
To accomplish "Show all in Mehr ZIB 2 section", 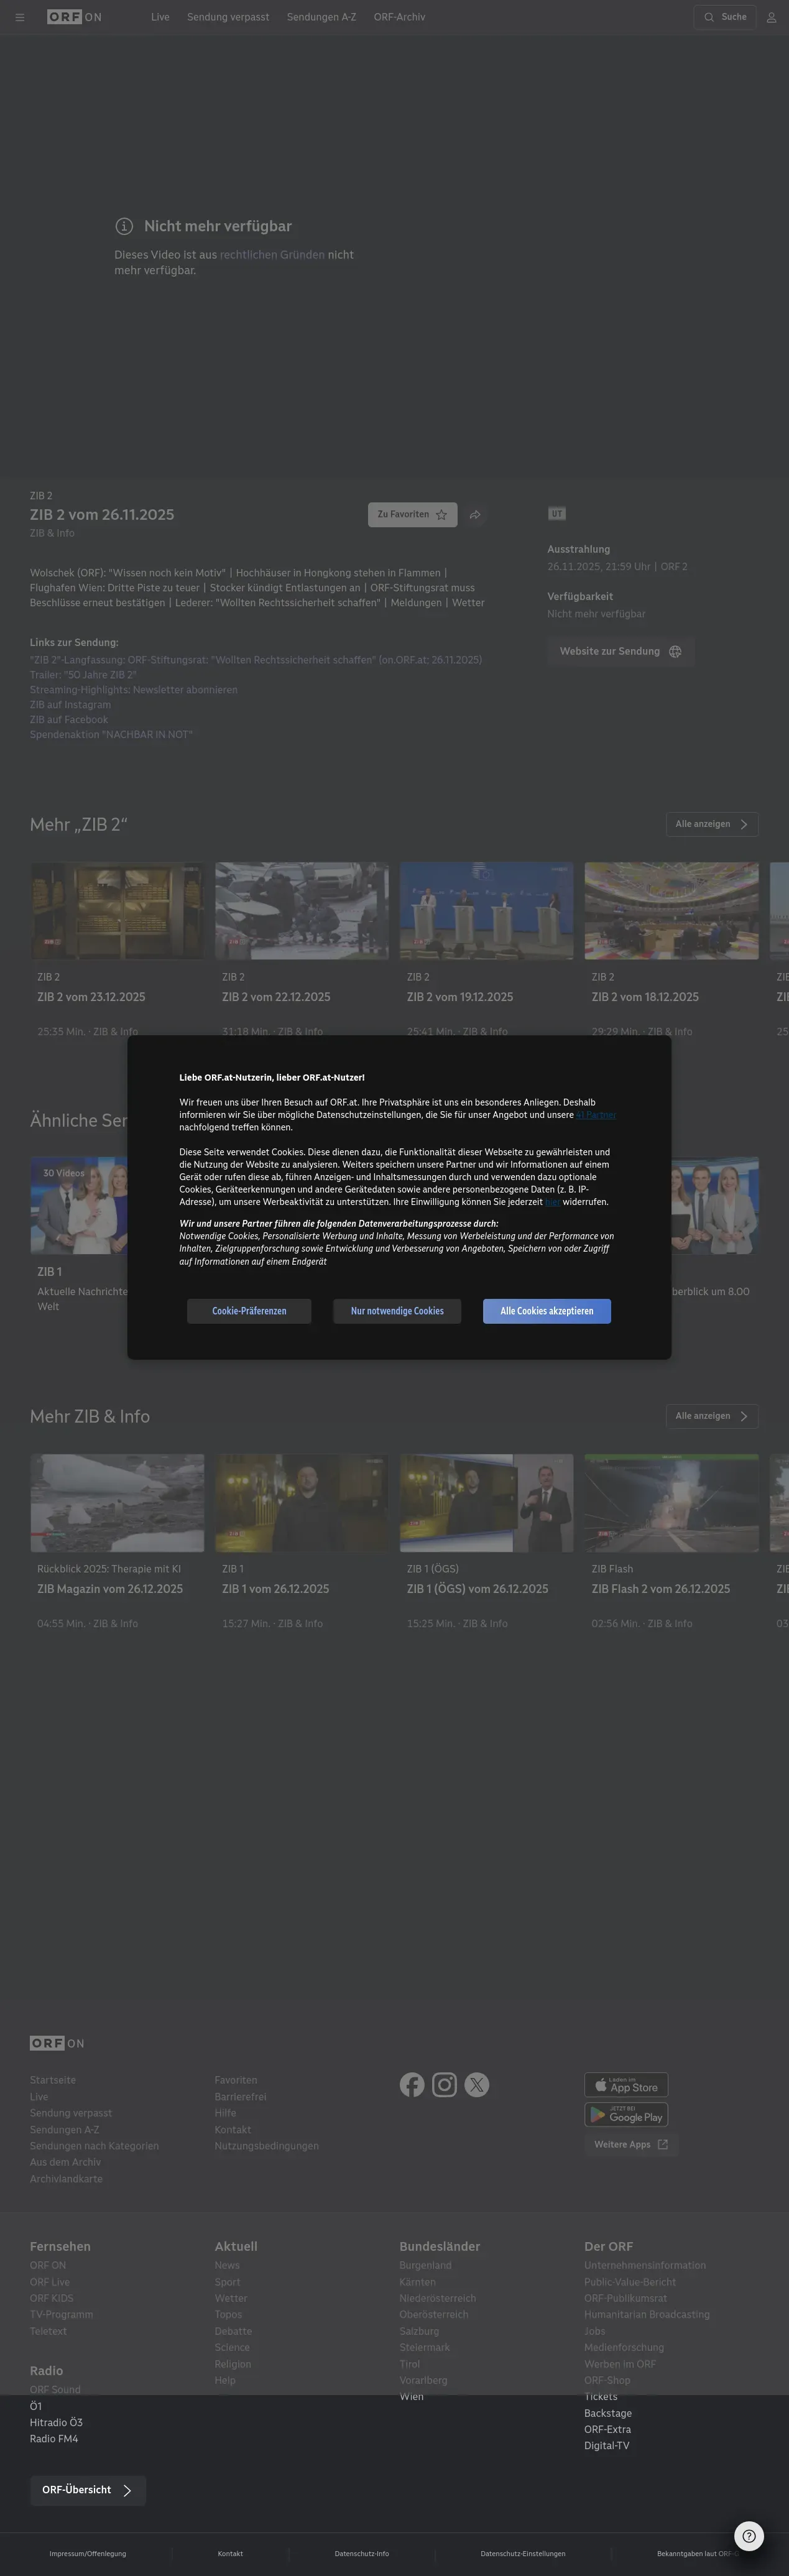I will pyautogui.click(x=712, y=824).
